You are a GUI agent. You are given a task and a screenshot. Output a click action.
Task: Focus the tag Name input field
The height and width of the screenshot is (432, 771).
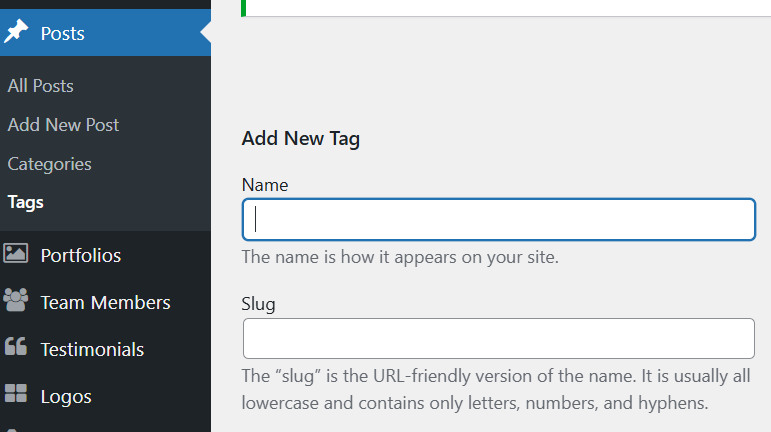click(x=498, y=220)
